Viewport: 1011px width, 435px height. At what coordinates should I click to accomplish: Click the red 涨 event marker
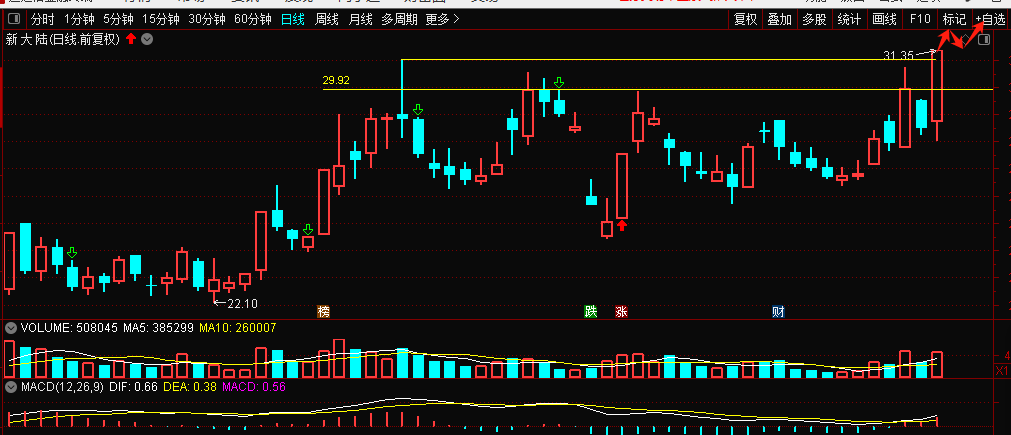622,312
